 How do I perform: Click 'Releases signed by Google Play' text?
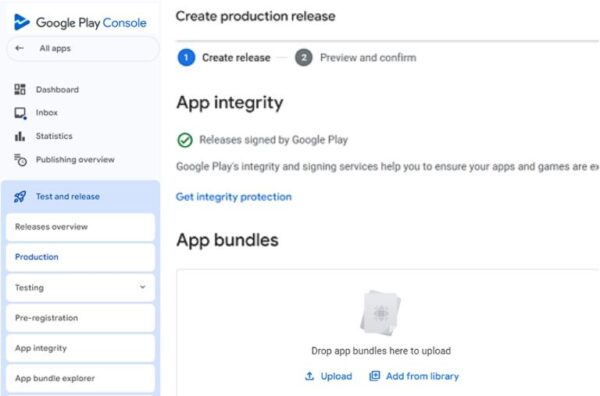click(274, 140)
